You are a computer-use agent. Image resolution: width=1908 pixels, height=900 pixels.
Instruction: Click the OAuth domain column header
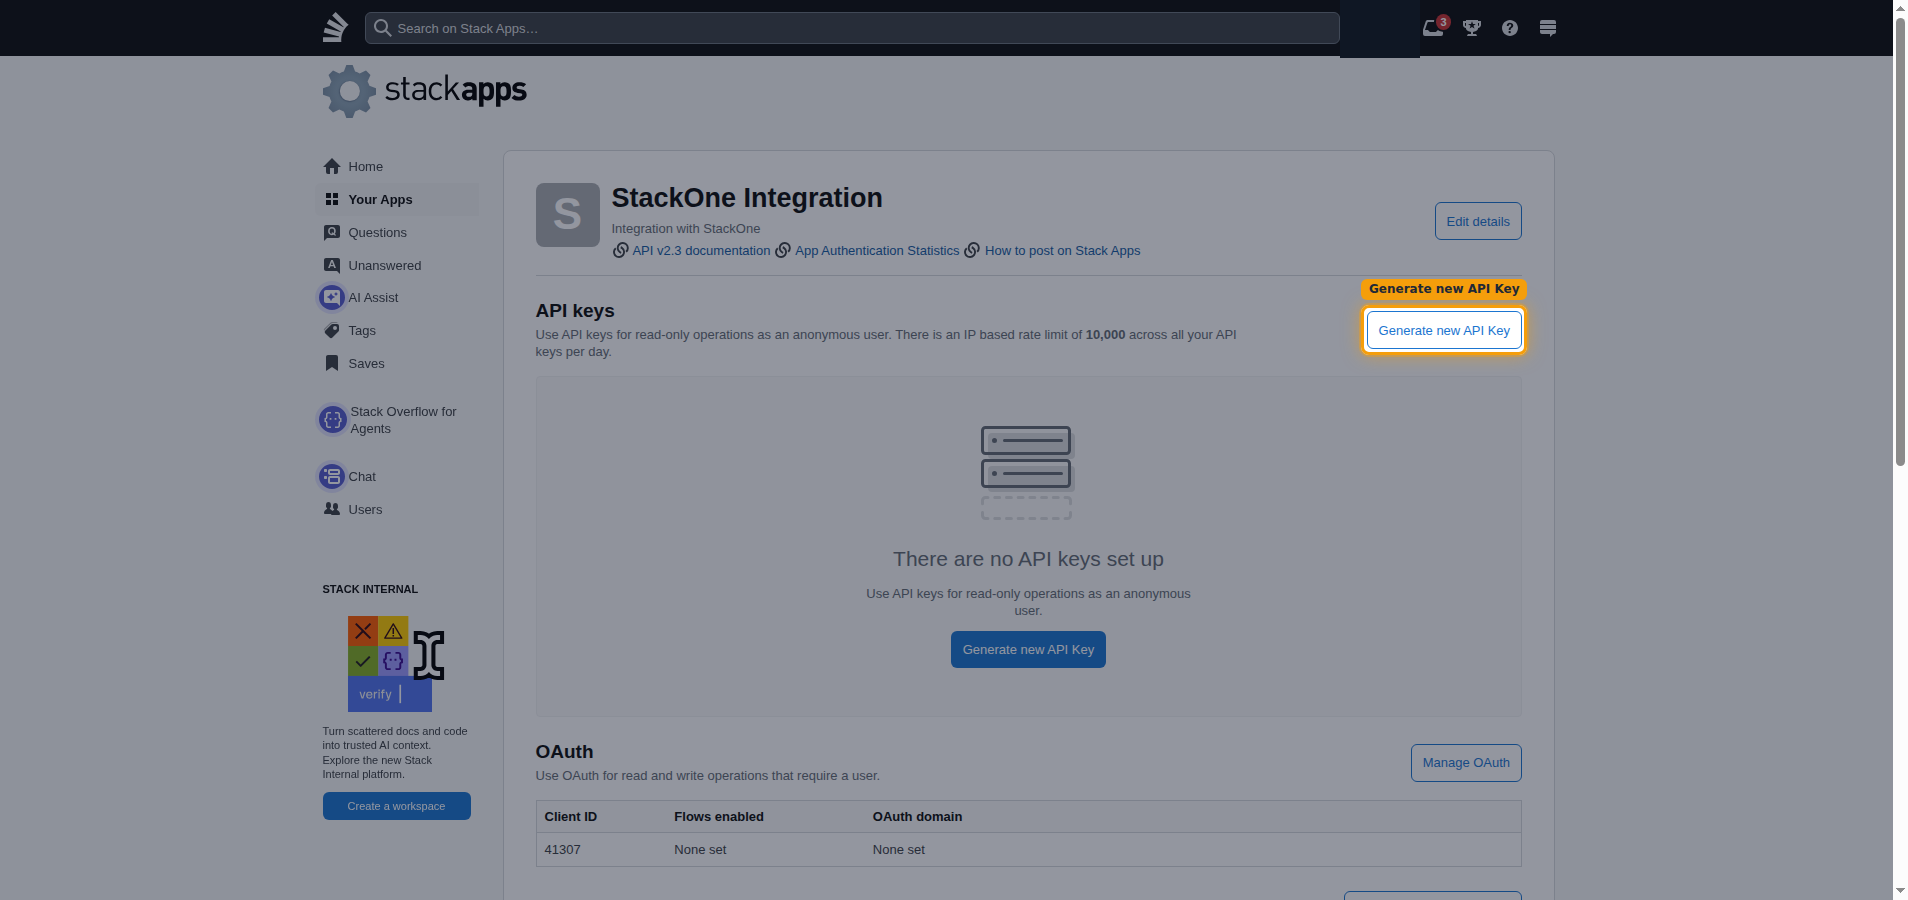(x=917, y=817)
